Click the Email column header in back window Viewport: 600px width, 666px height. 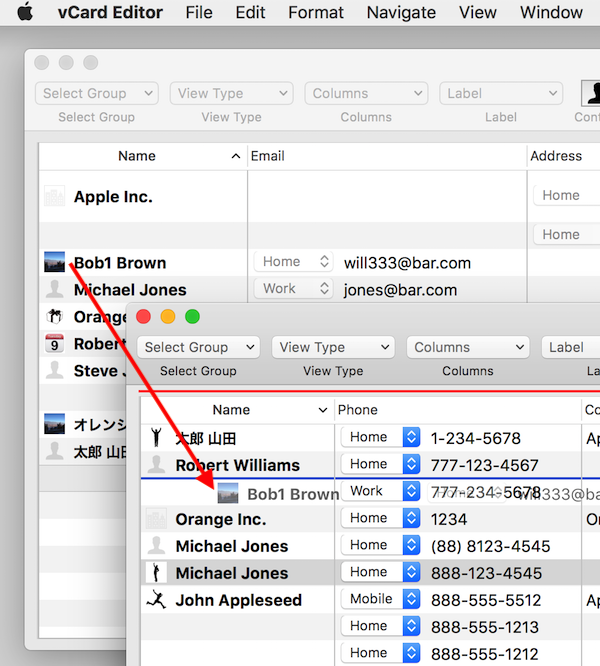pos(387,156)
